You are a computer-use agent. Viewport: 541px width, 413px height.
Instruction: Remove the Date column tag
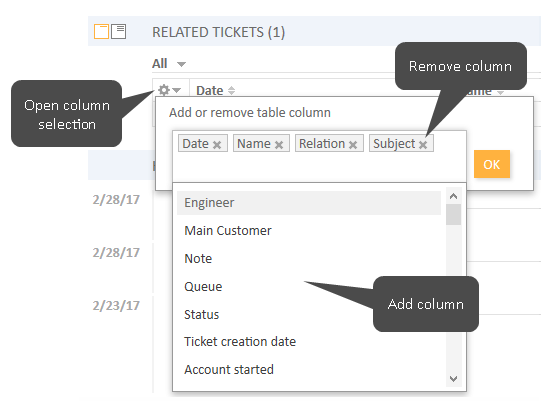coord(217,145)
